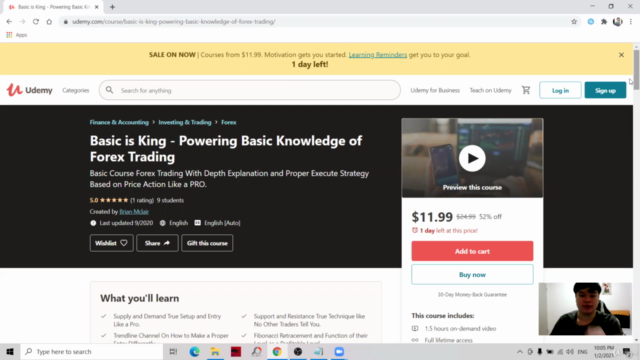The width and height of the screenshot is (640, 360).
Task: Select the Basic is King browser tab
Action: click(x=52, y=7)
